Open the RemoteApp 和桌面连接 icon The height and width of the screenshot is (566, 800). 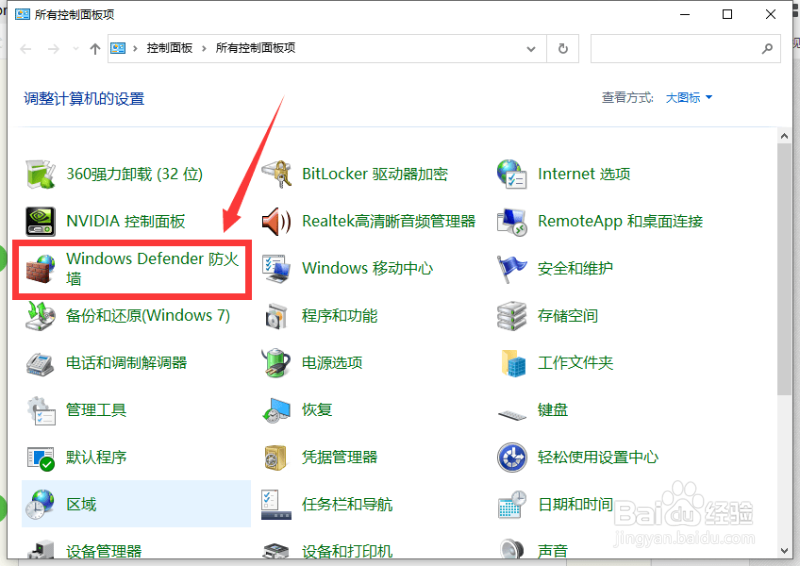pyautogui.click(x=512, y=221)
